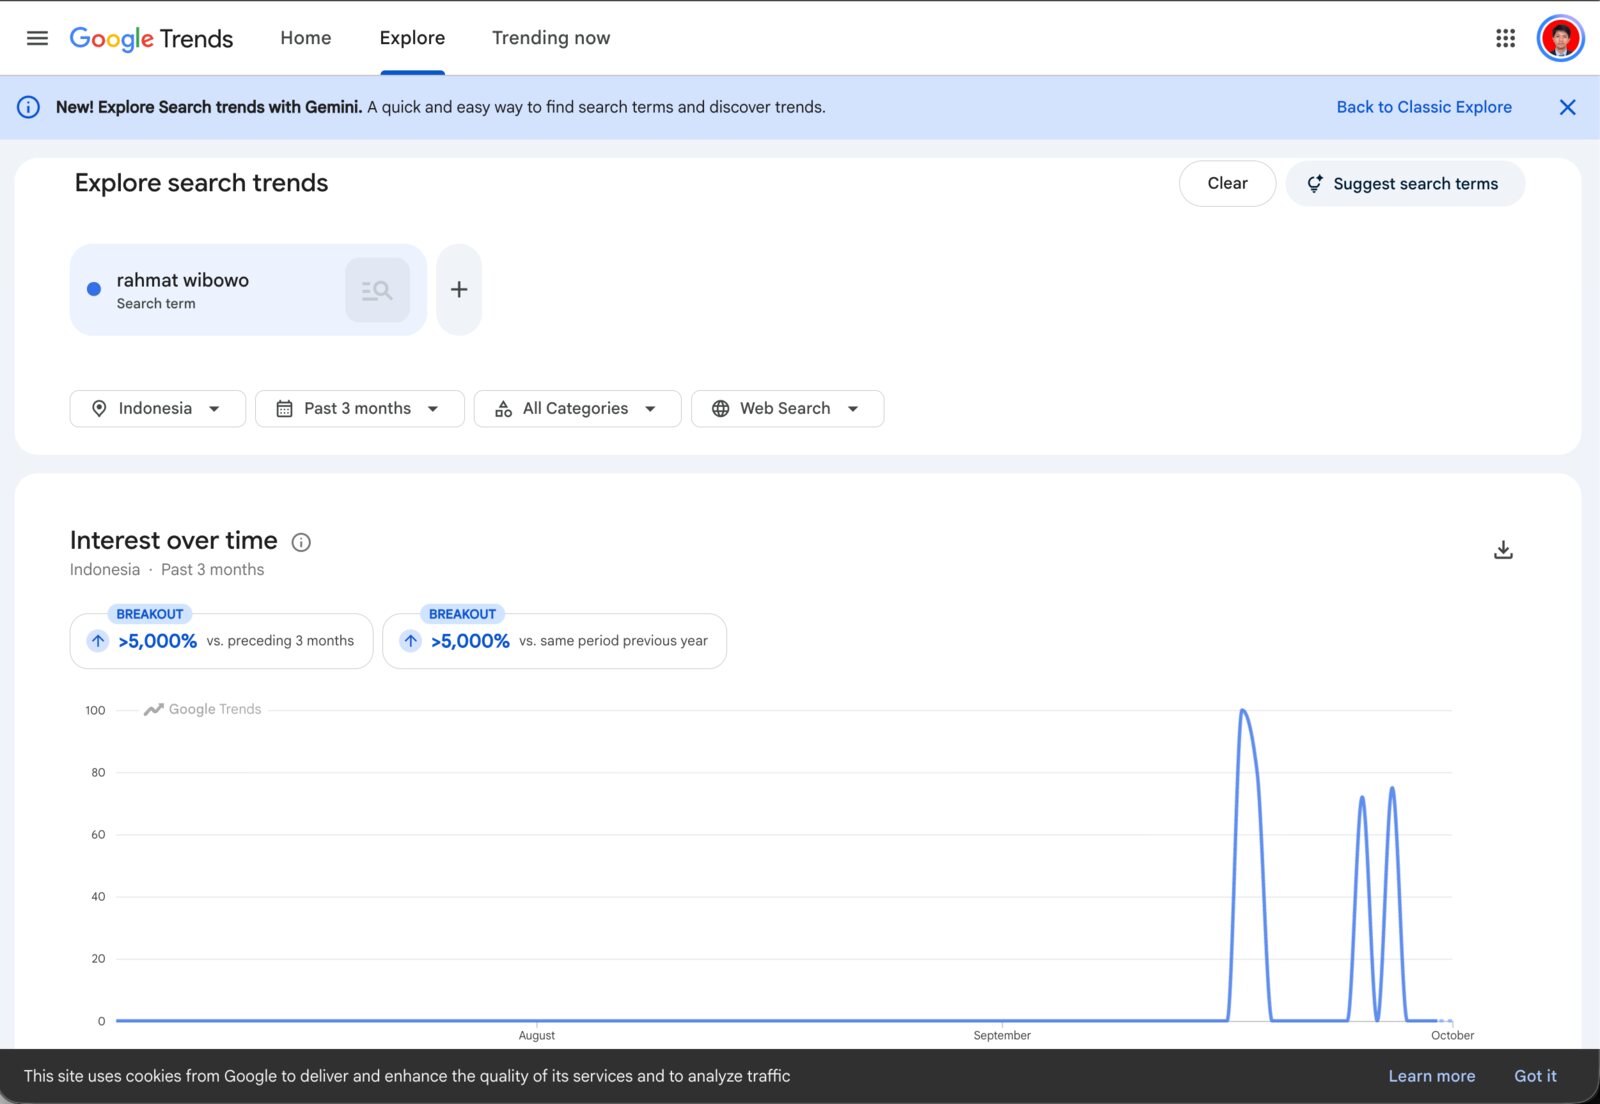The width and height of the screenshot is (1600, 1104).
Task: Open the Google account avatar
Action: tap(1560, 38)
